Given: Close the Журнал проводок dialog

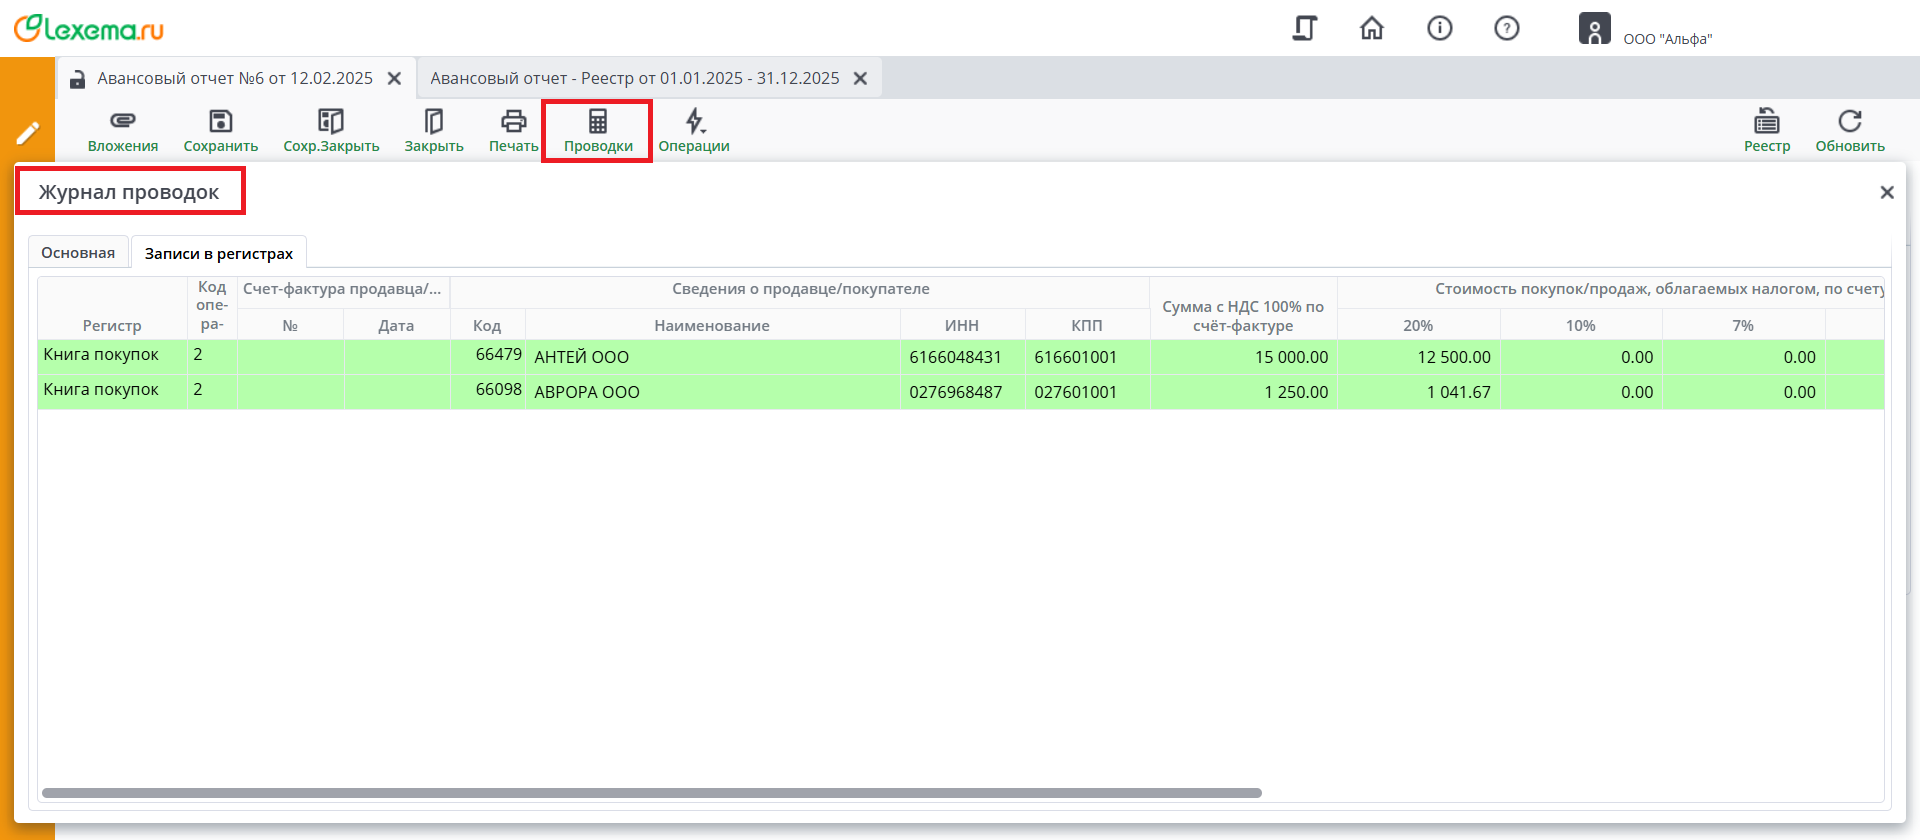Looking at the screenshot, I should pyautogui.click(x=1886, y=192).
